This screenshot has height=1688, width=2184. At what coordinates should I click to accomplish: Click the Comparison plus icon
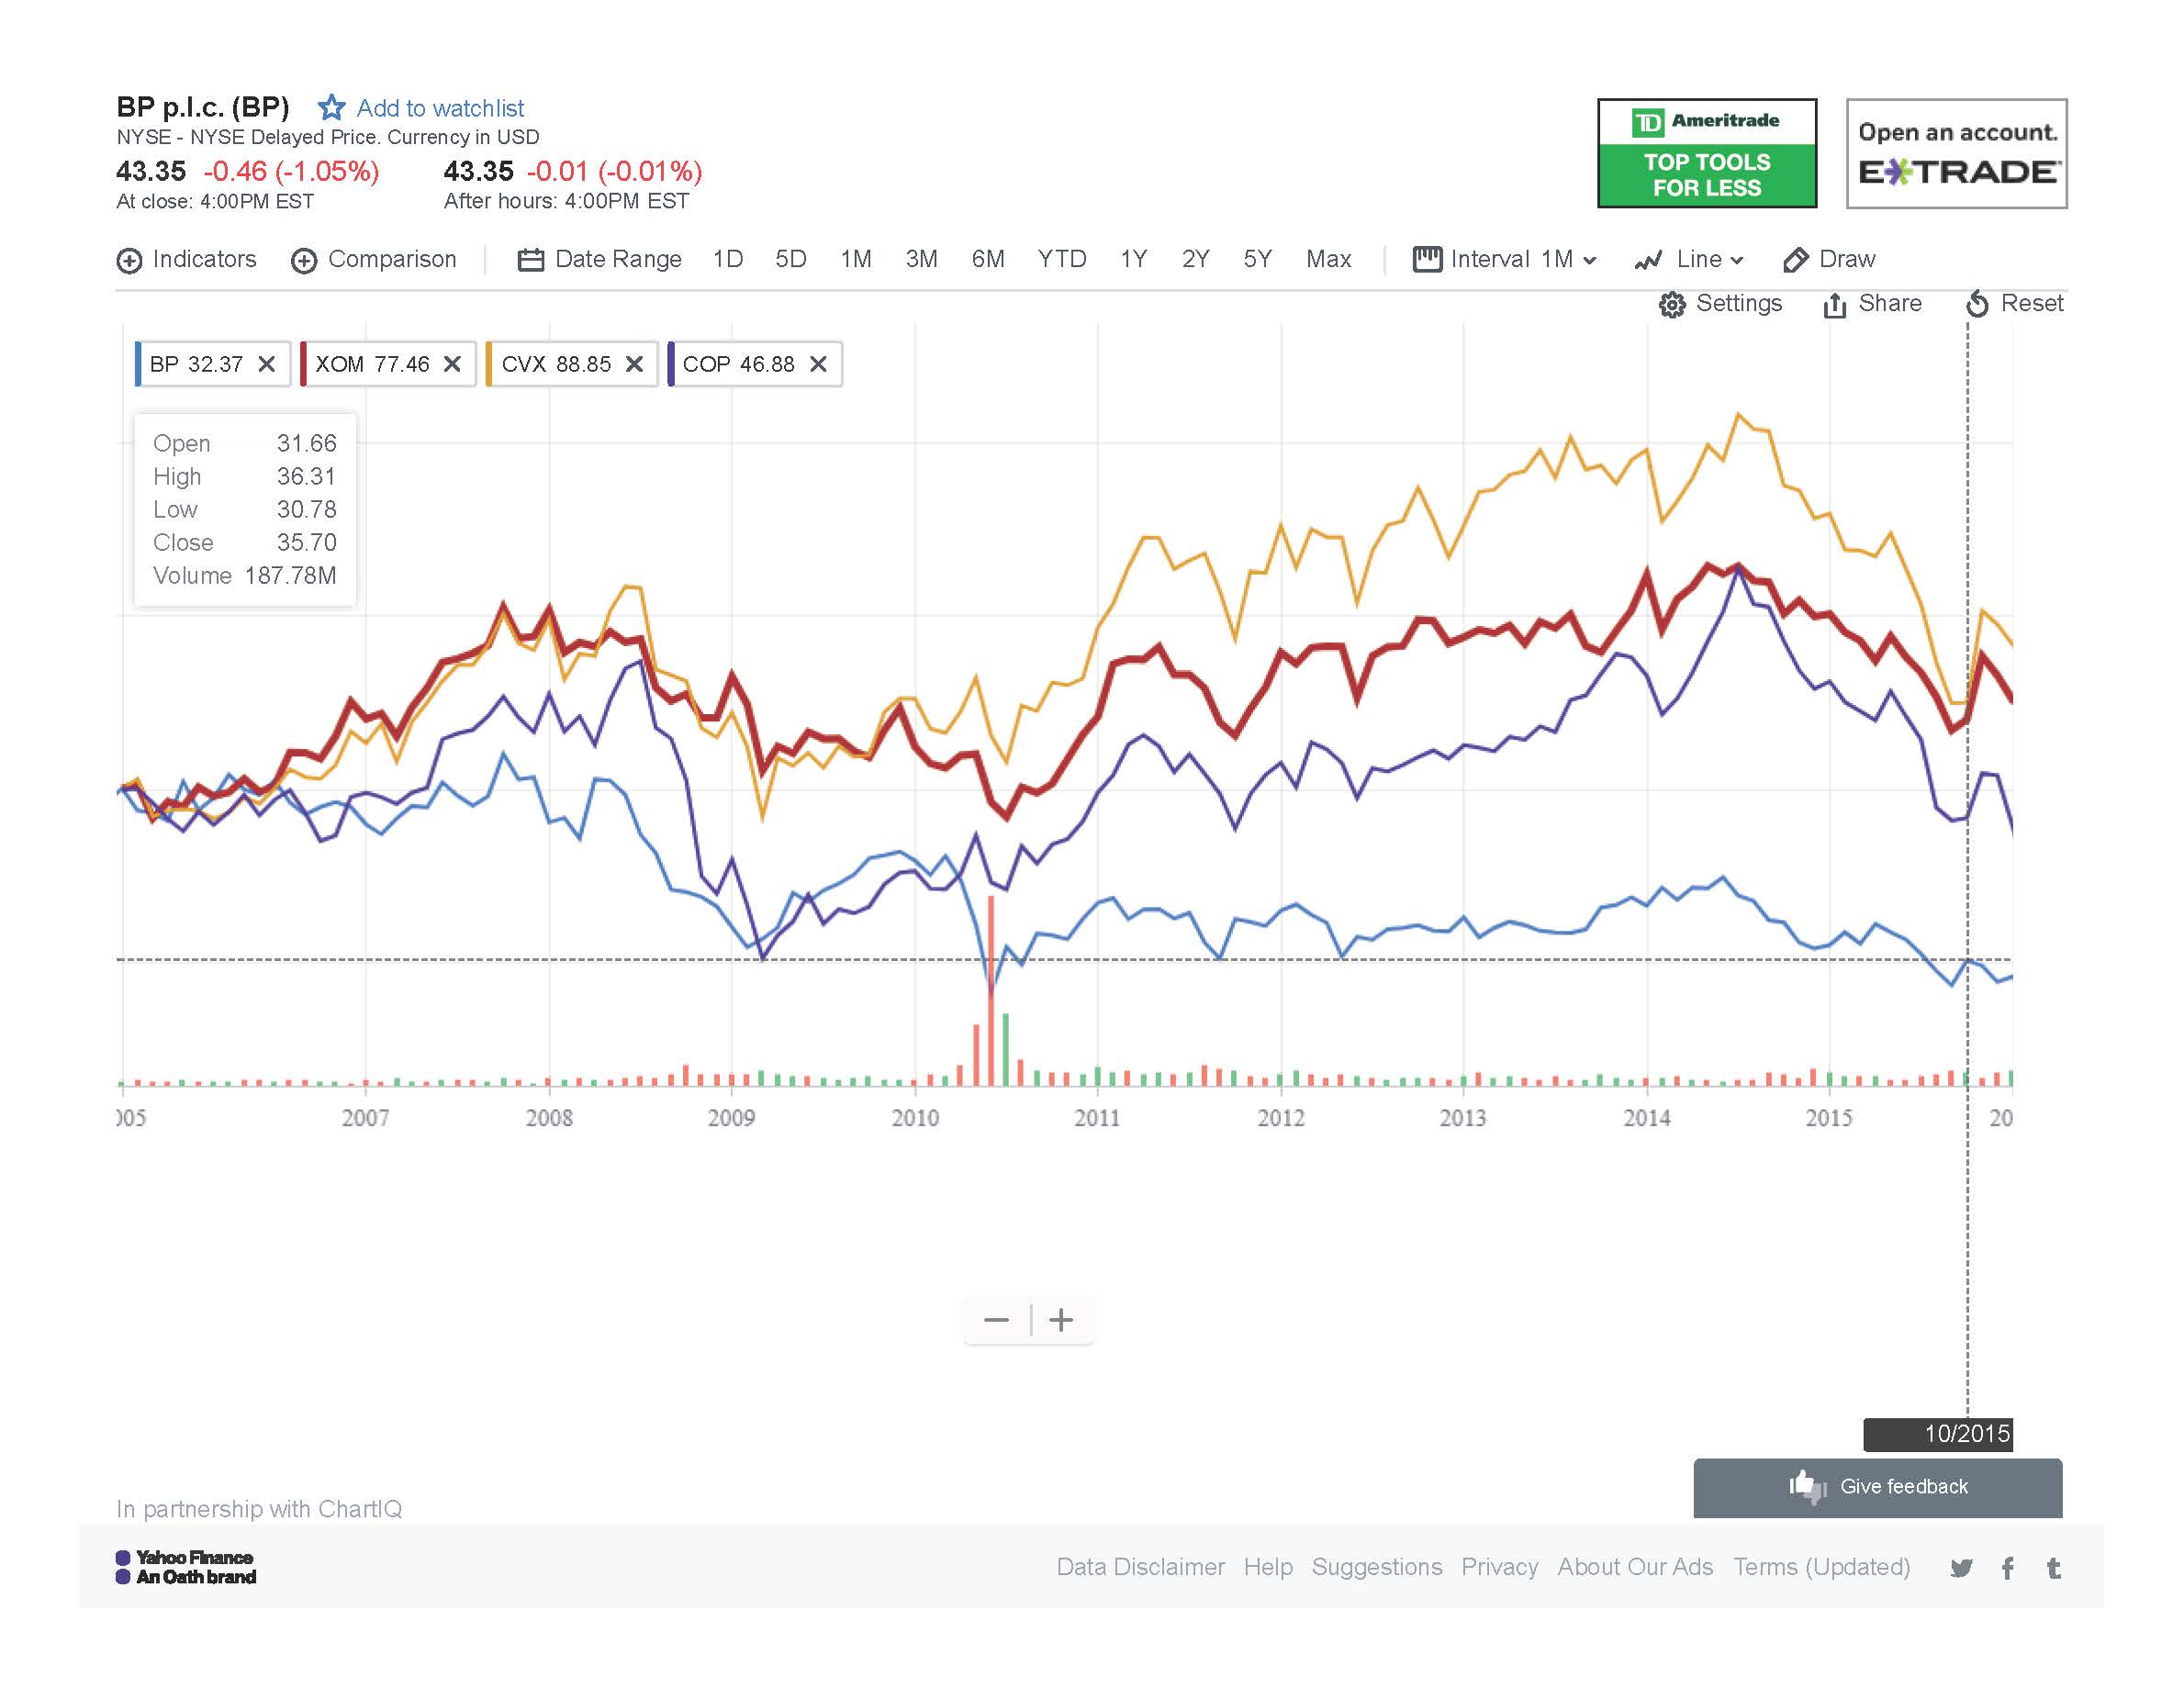tap(304, 261)
